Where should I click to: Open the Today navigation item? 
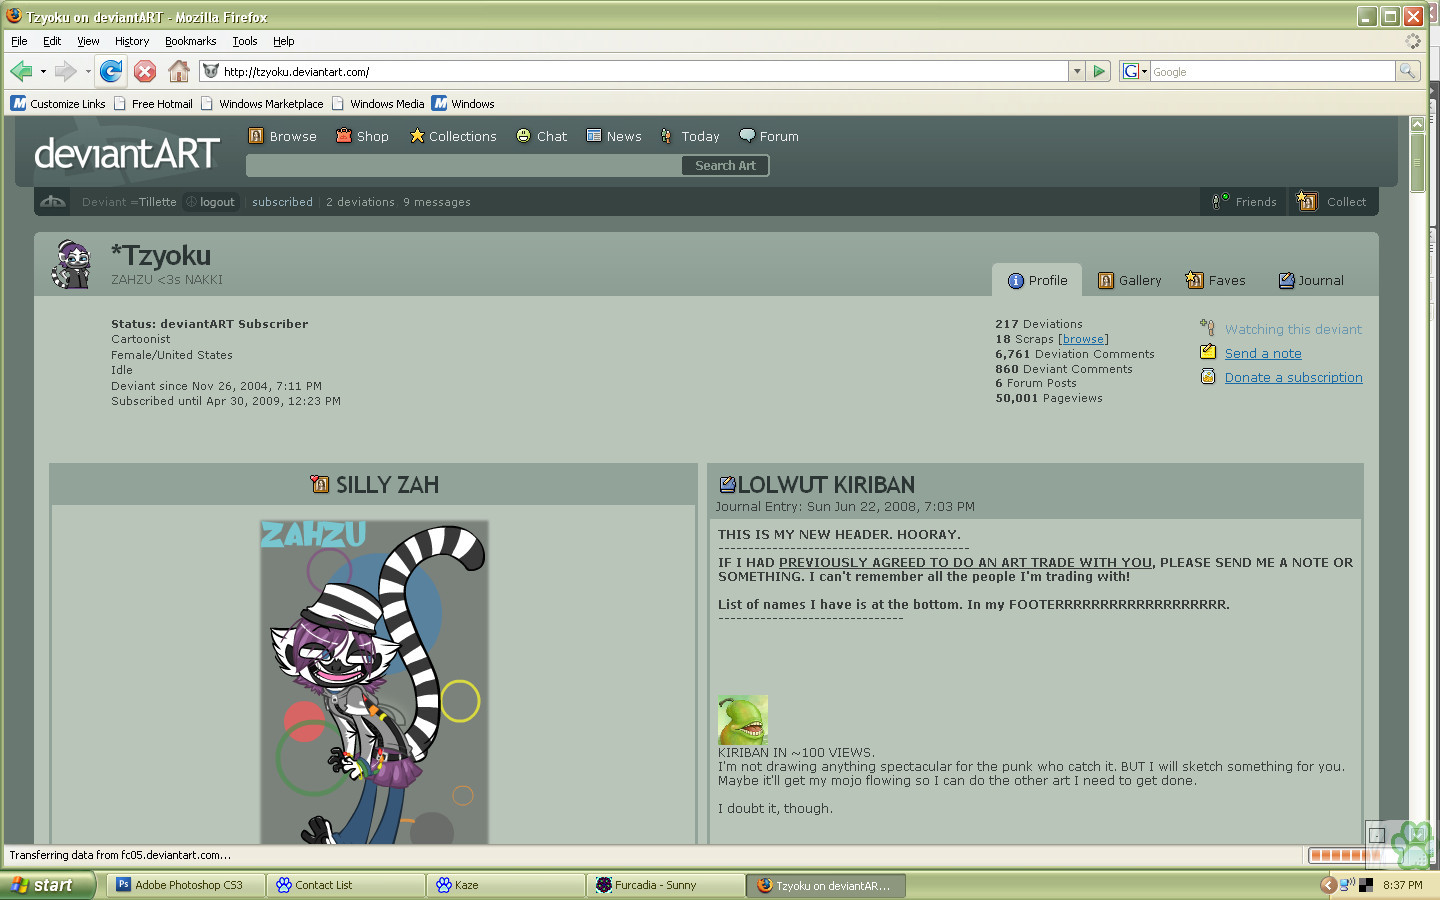click(690, 136)
